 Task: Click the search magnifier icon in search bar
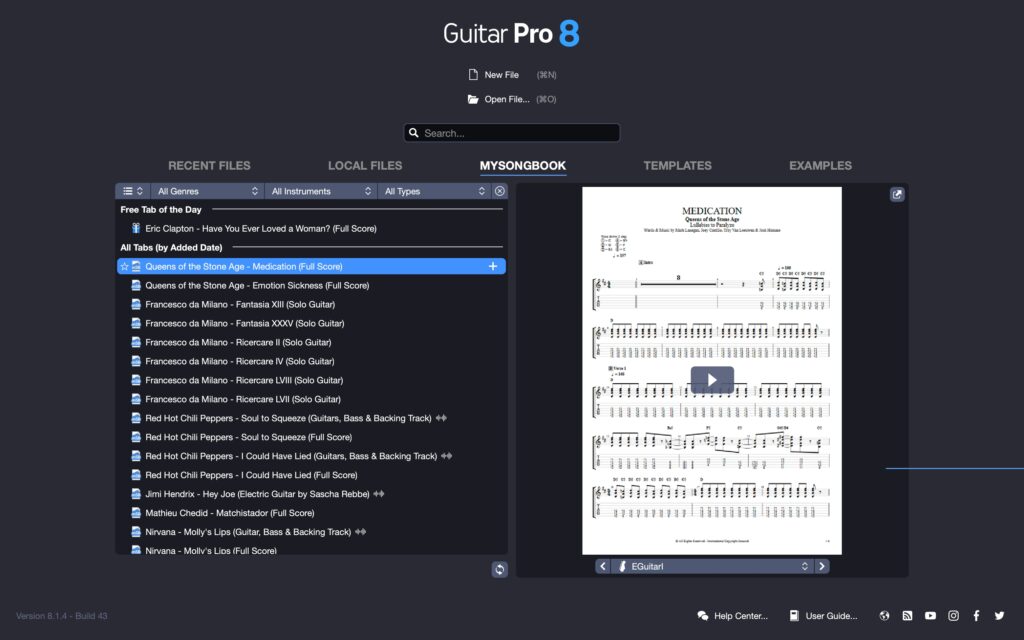tap(414, 132)
